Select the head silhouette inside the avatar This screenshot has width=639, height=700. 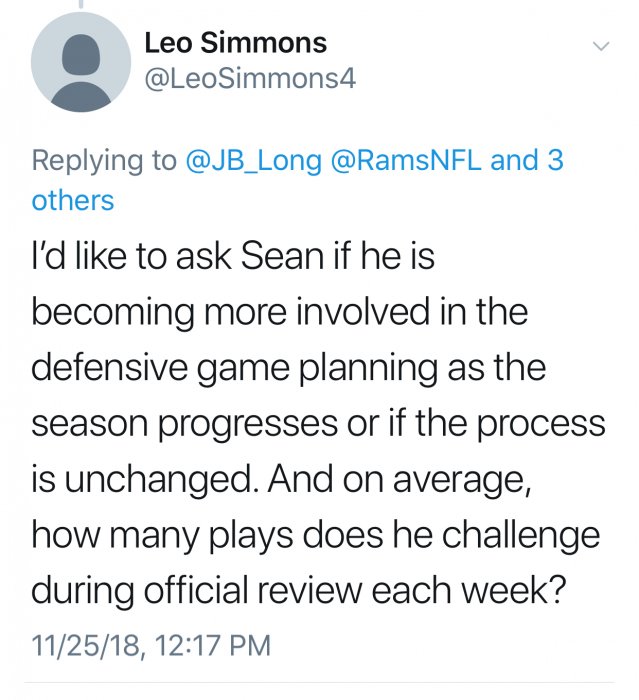pyautogui.click(x=81, y=53)
